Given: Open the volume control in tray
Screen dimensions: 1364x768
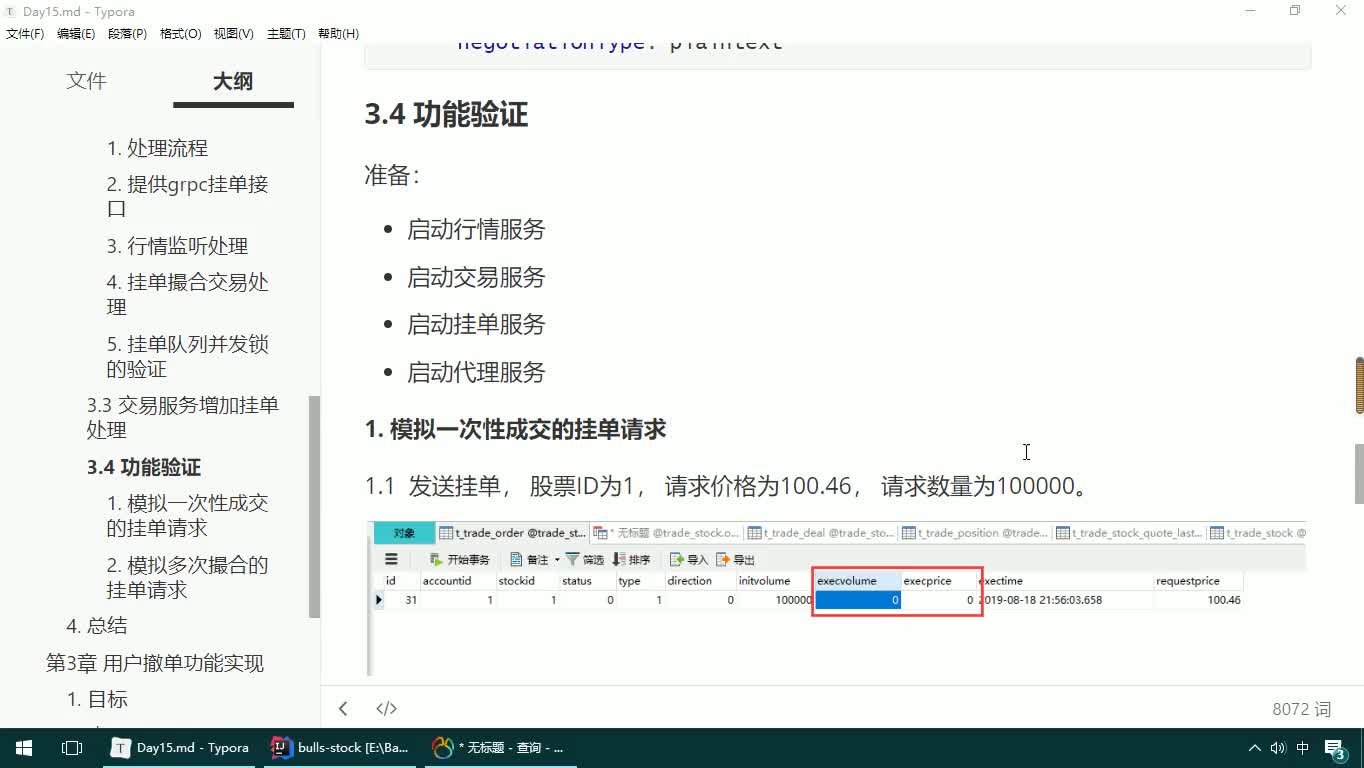Looking at the screenshot, I should tap(1279, 748).
